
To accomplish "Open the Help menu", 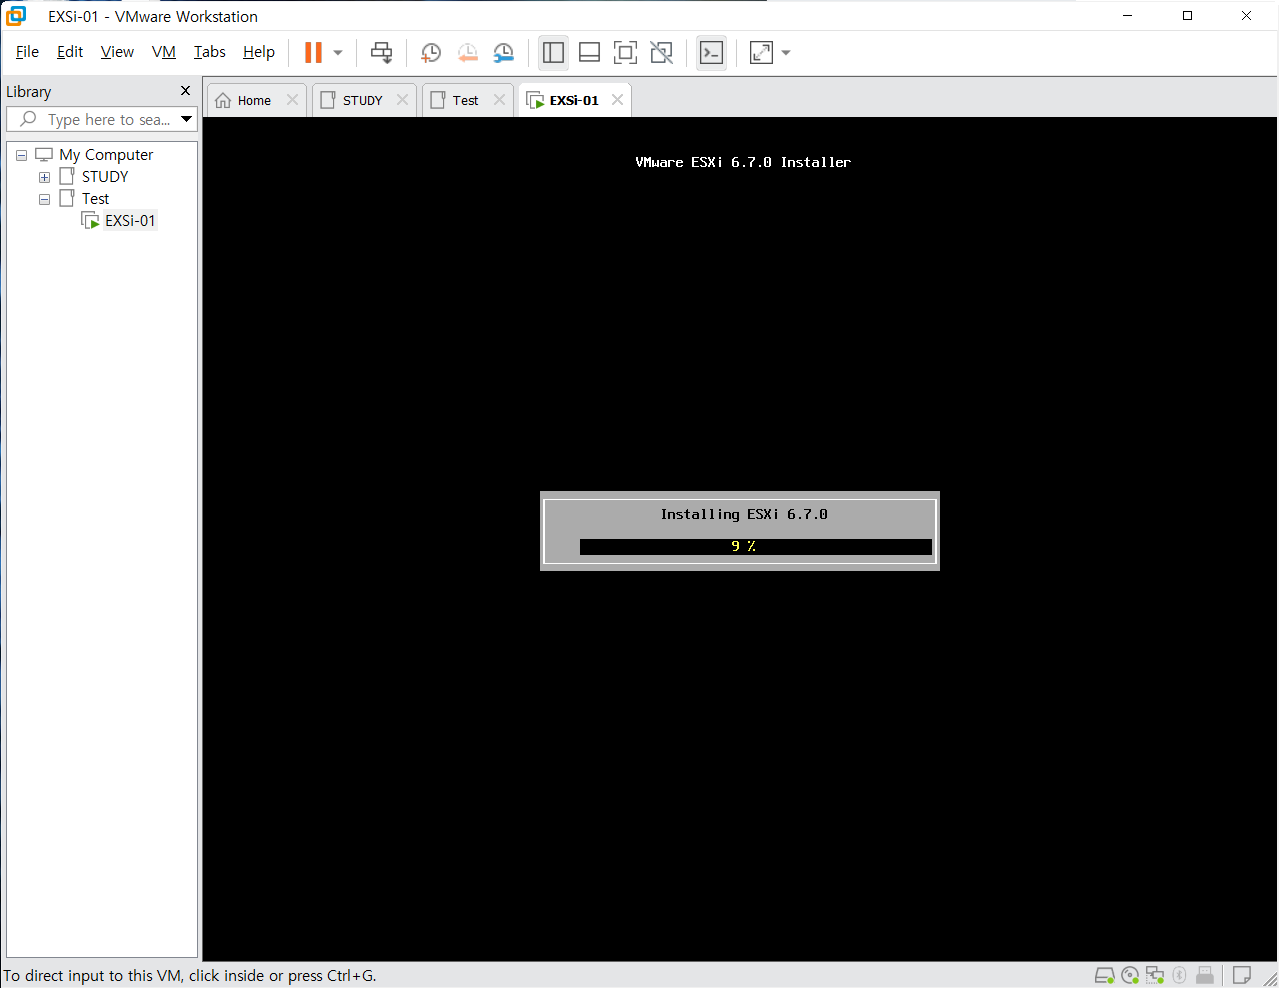I will pos(259,52).
